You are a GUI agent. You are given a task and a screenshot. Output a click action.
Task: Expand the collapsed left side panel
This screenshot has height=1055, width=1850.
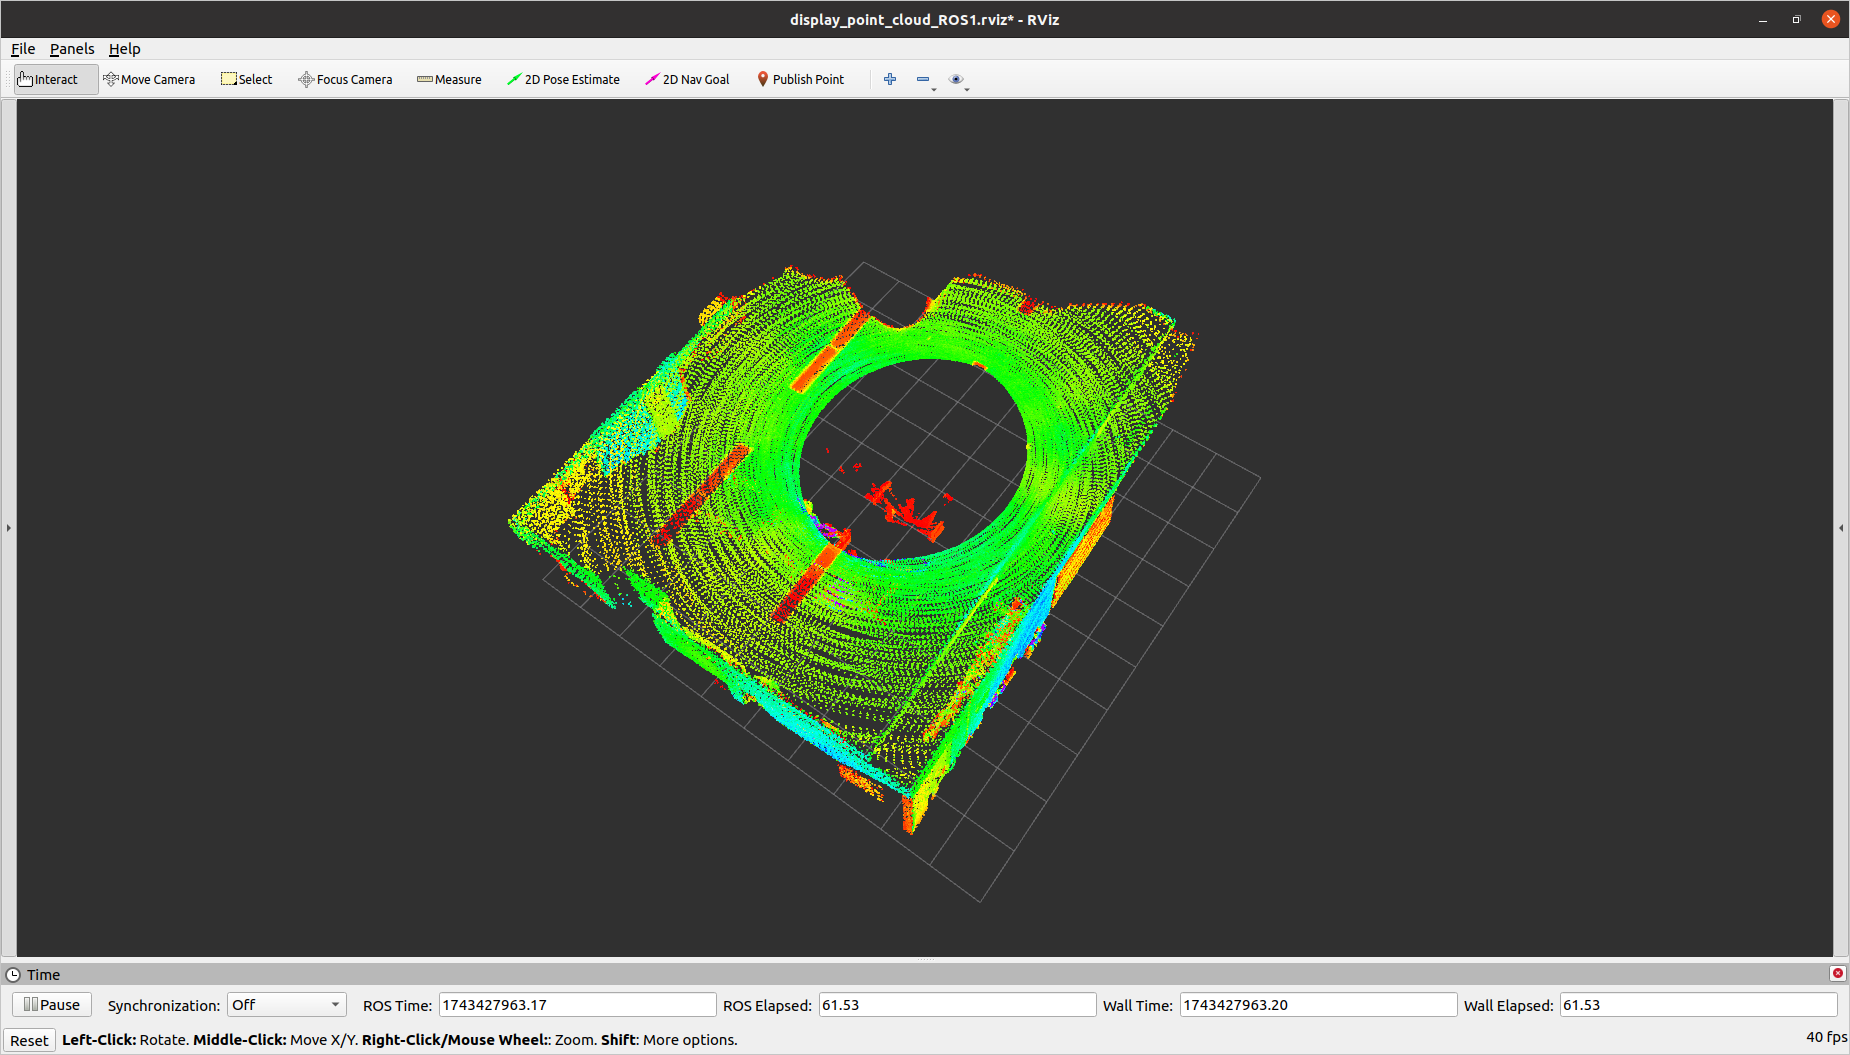(8, 528)
